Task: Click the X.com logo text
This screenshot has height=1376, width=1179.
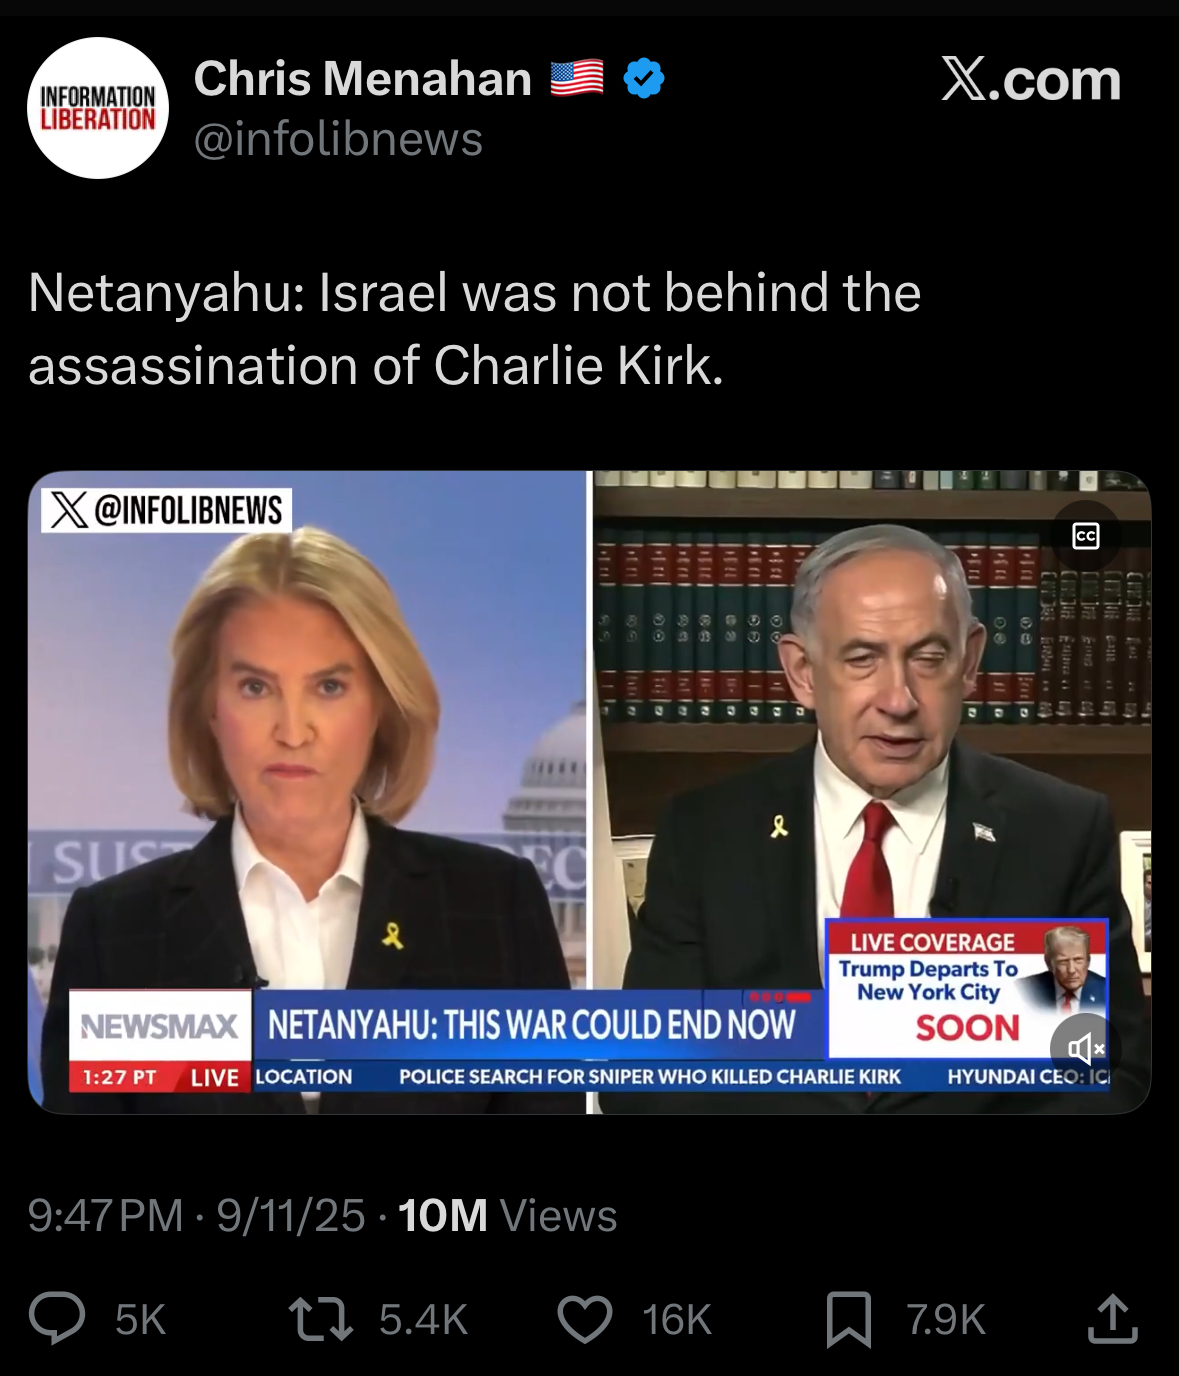Action: pyautogui.click(x=1031, y=79)
